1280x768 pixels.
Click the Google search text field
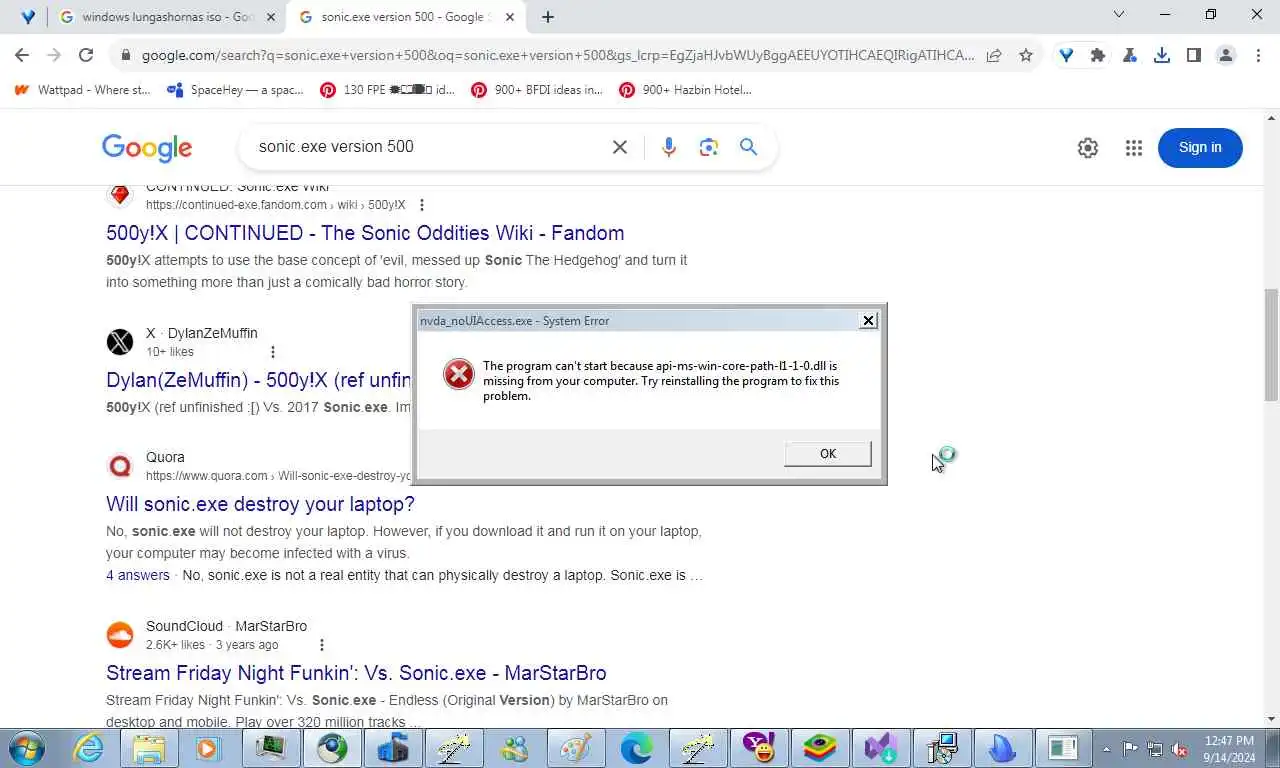[425, 147]
